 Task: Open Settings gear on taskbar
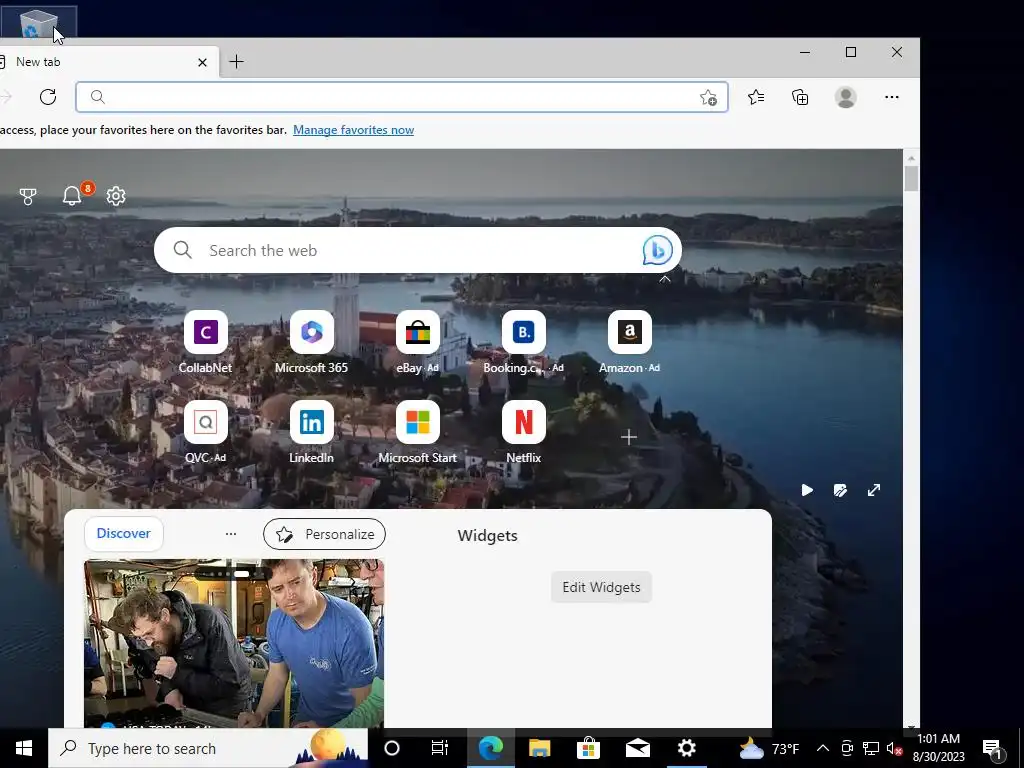coord(686,748)
